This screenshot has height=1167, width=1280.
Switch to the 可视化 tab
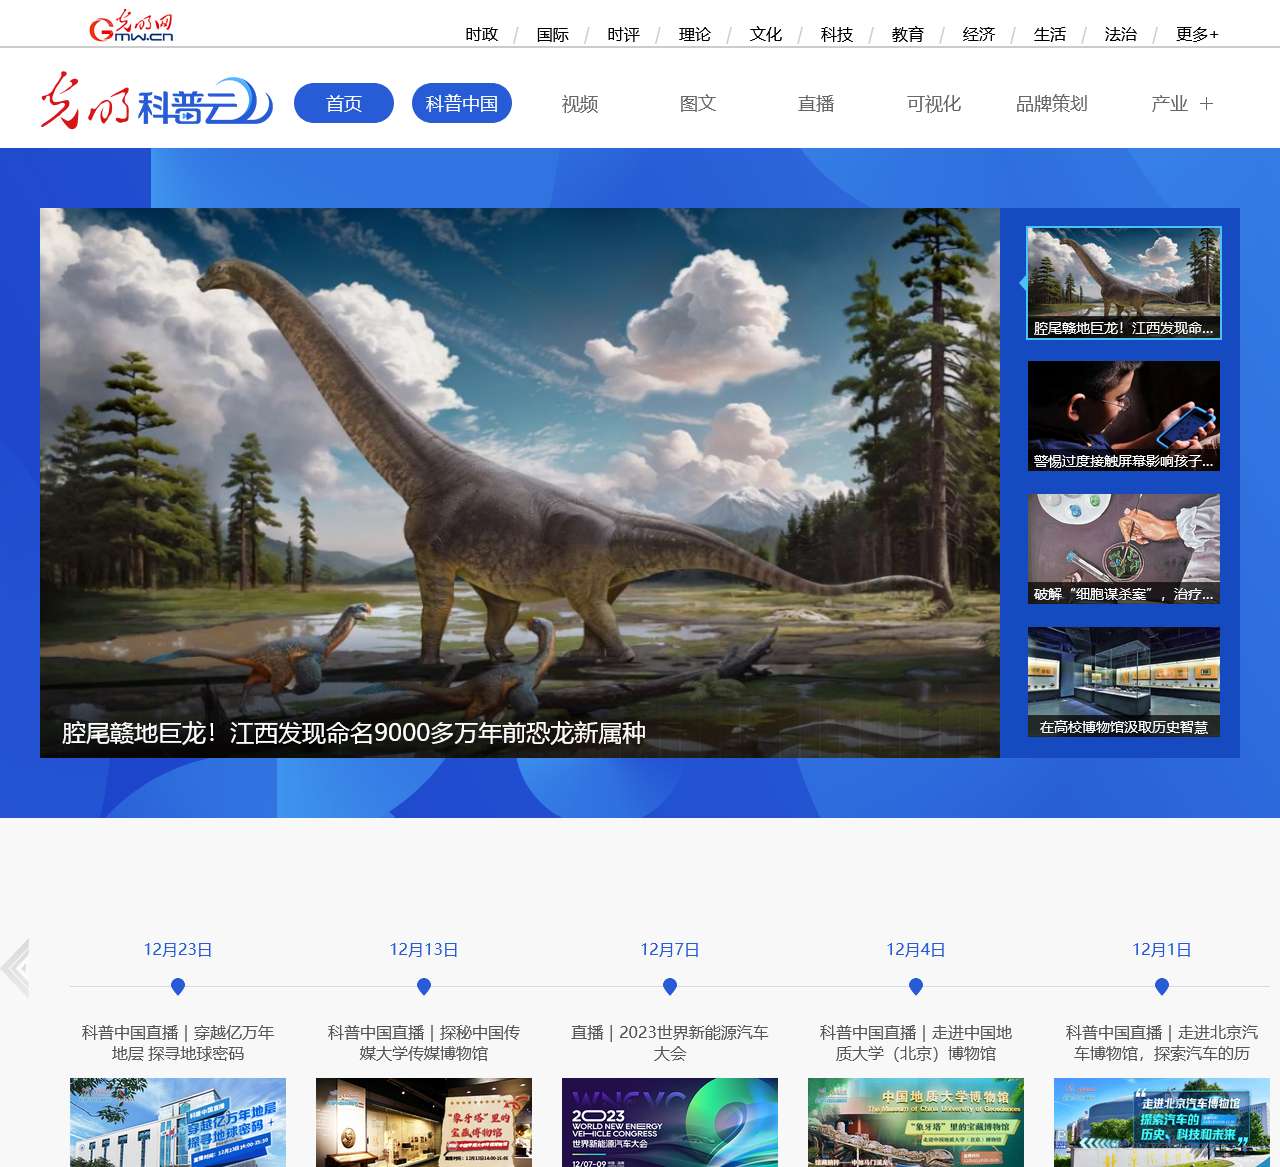[x=934, y=103]
